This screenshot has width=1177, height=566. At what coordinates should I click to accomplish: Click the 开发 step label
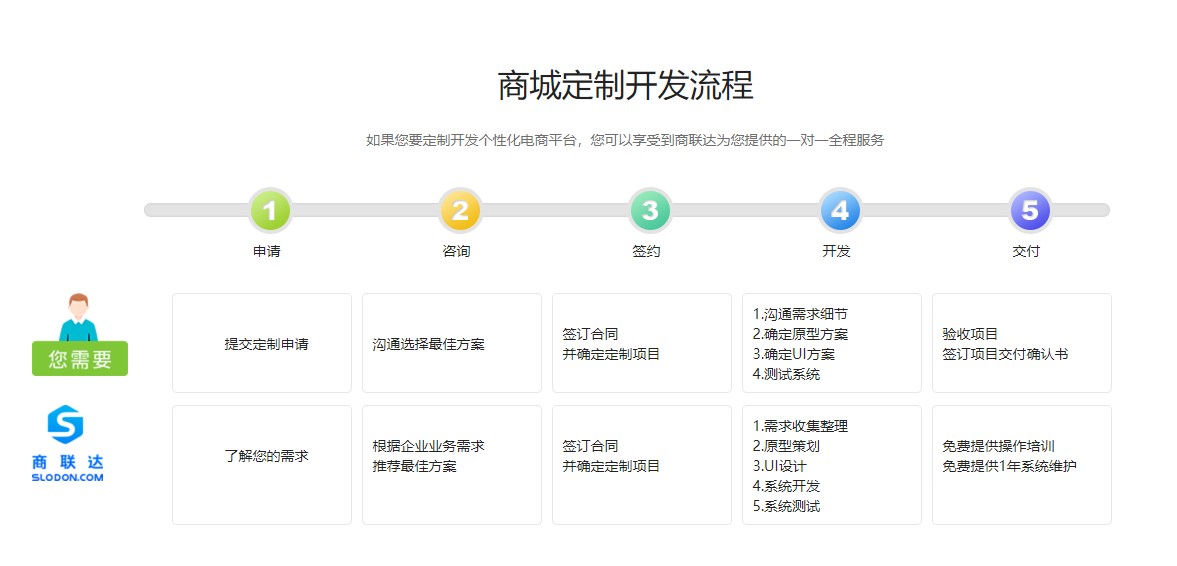(837, 251)
